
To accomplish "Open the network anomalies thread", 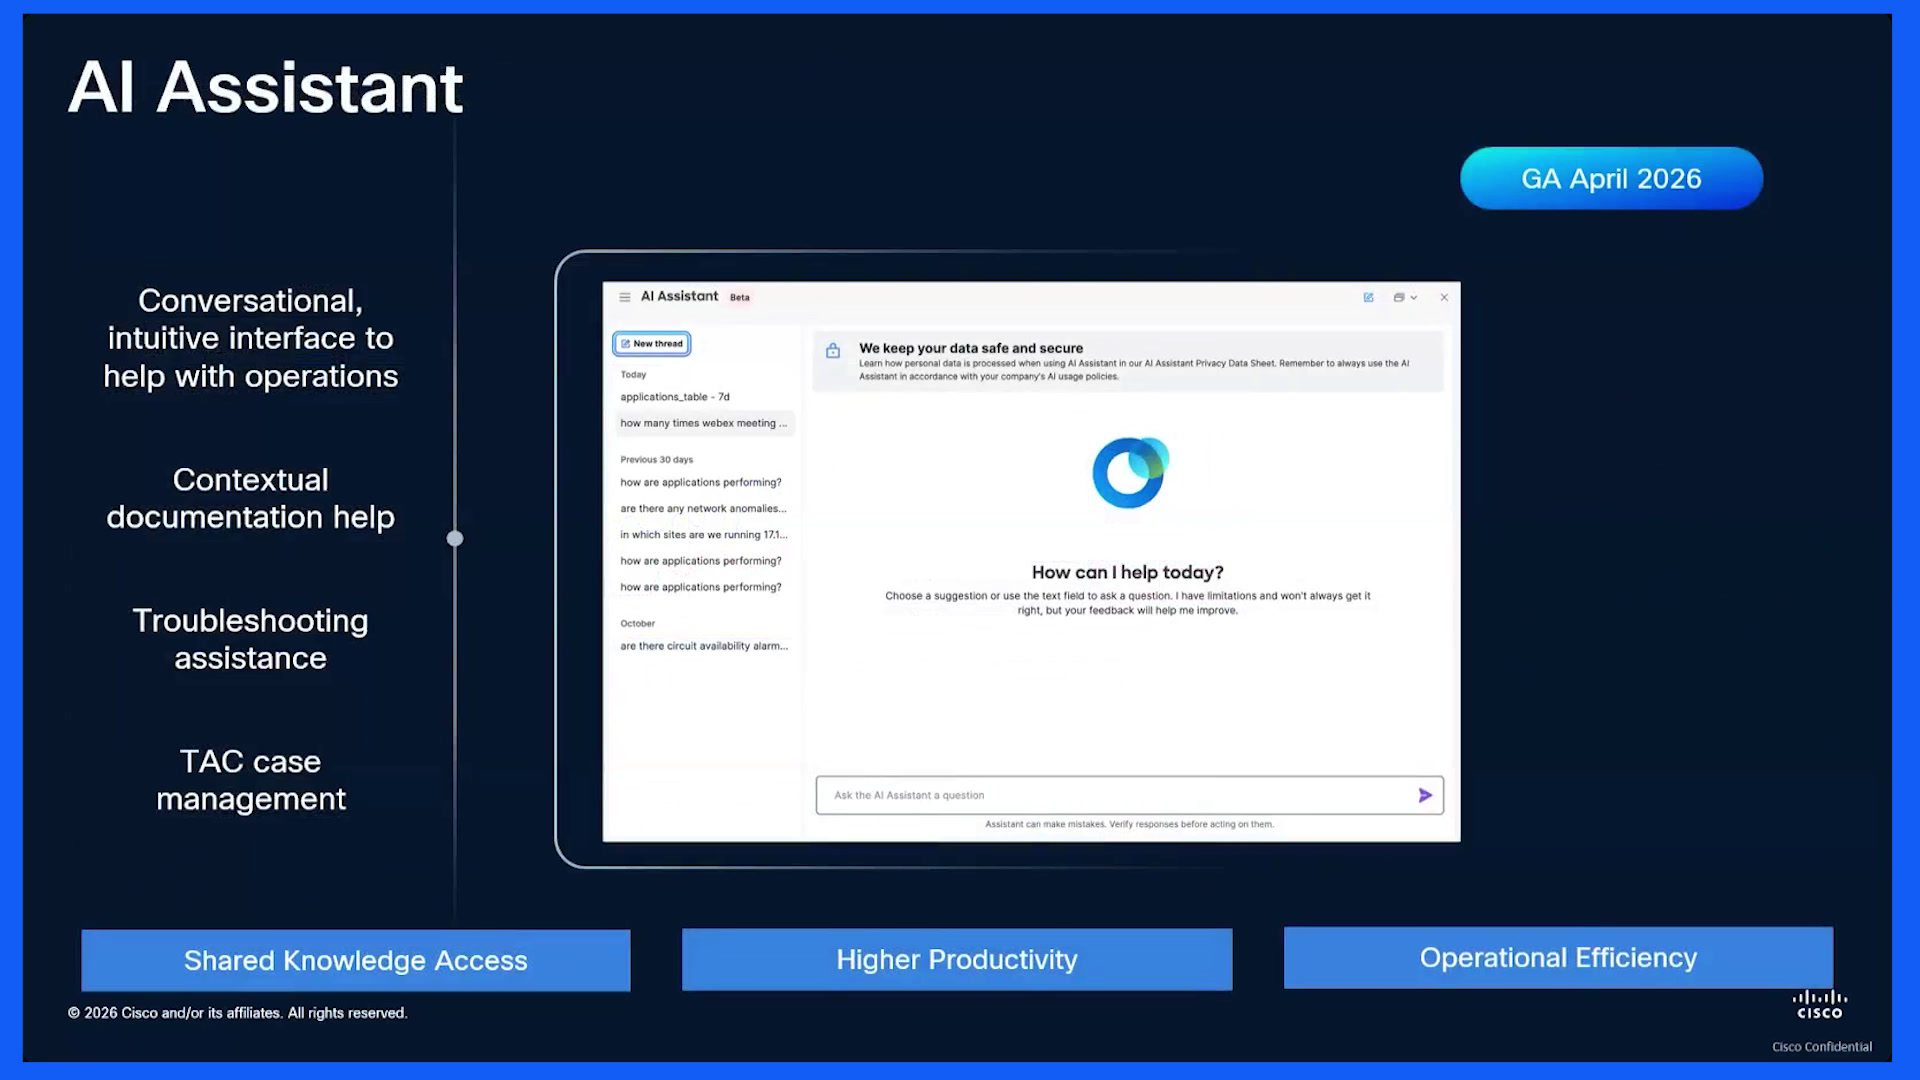I will (x=703, y=509).
